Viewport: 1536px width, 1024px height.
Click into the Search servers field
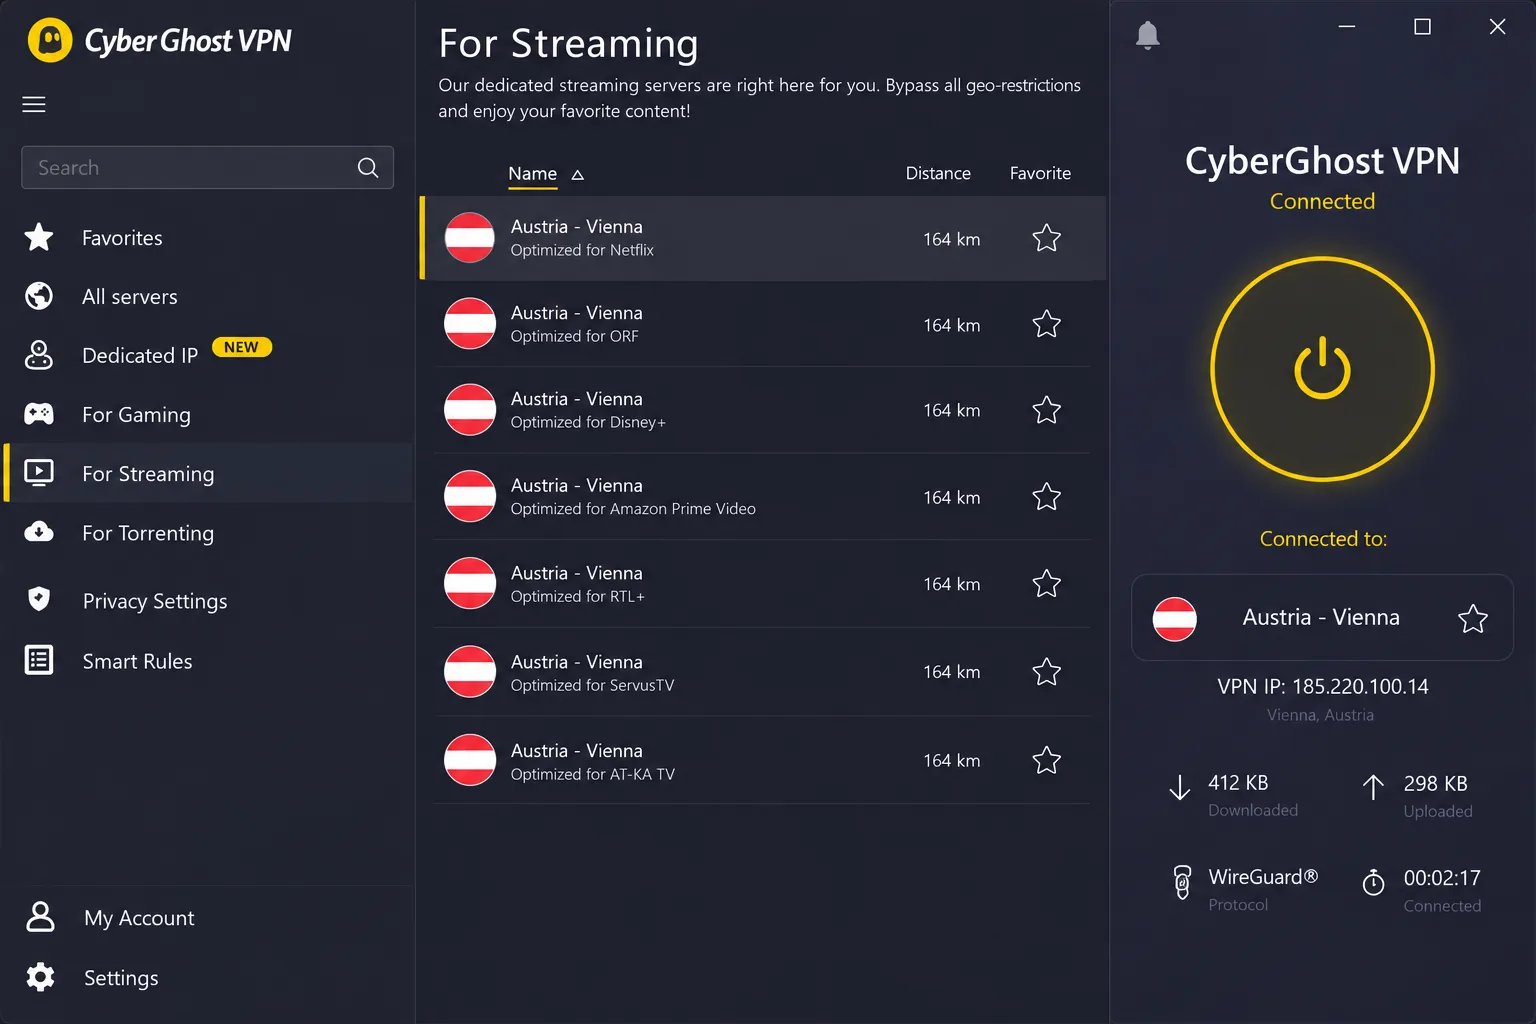207,168
